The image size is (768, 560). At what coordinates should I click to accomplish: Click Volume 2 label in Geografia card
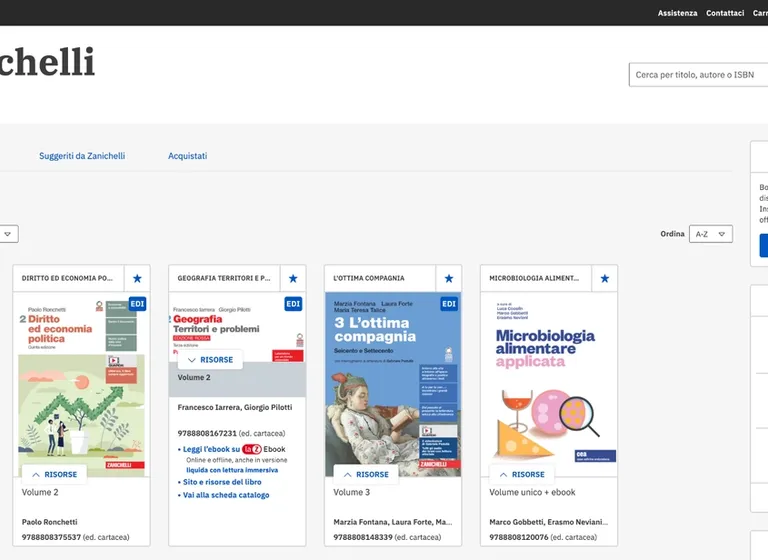pyautogui.click(x=194, y=377)
